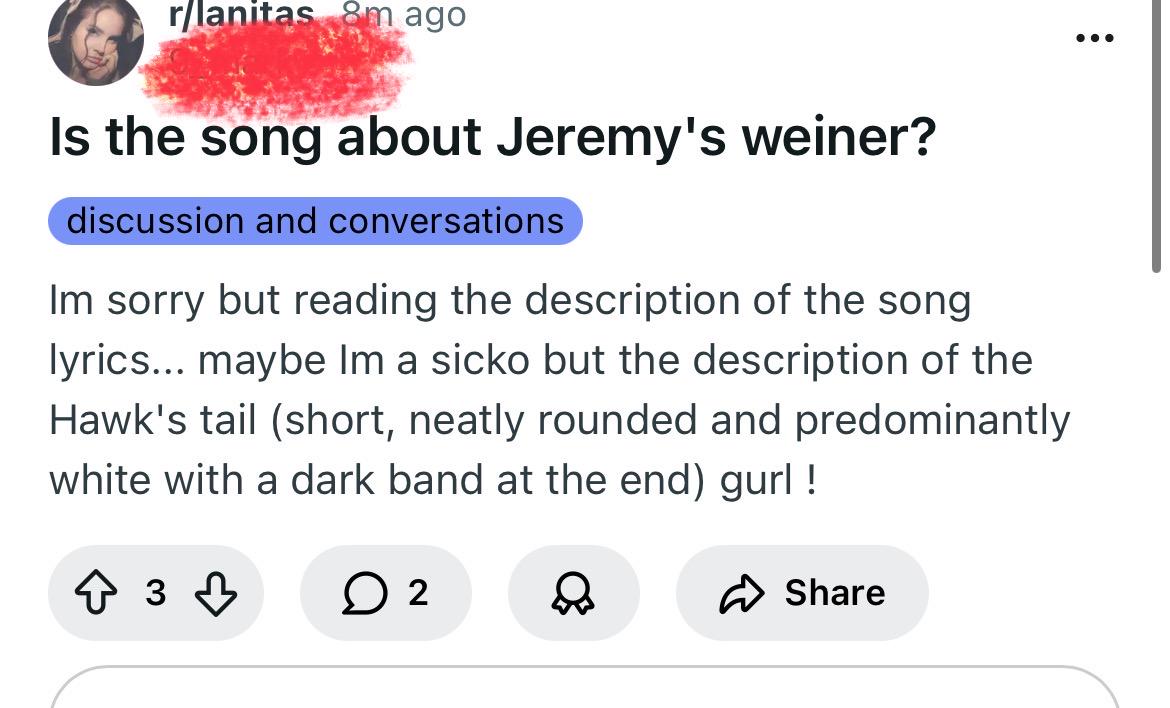Screen dimensions: 1170x708
Task: Go to the r/lanitas community
Action: [241, 14]
